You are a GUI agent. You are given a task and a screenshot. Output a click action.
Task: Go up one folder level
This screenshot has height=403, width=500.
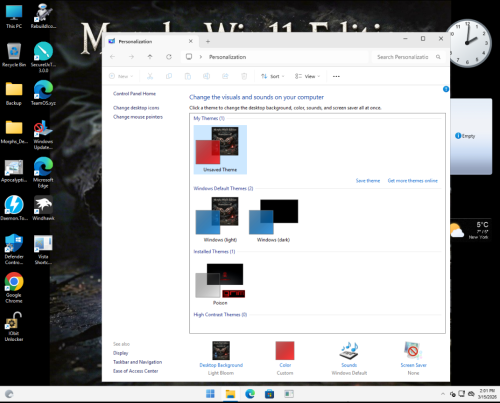click(x=150, y=57)
